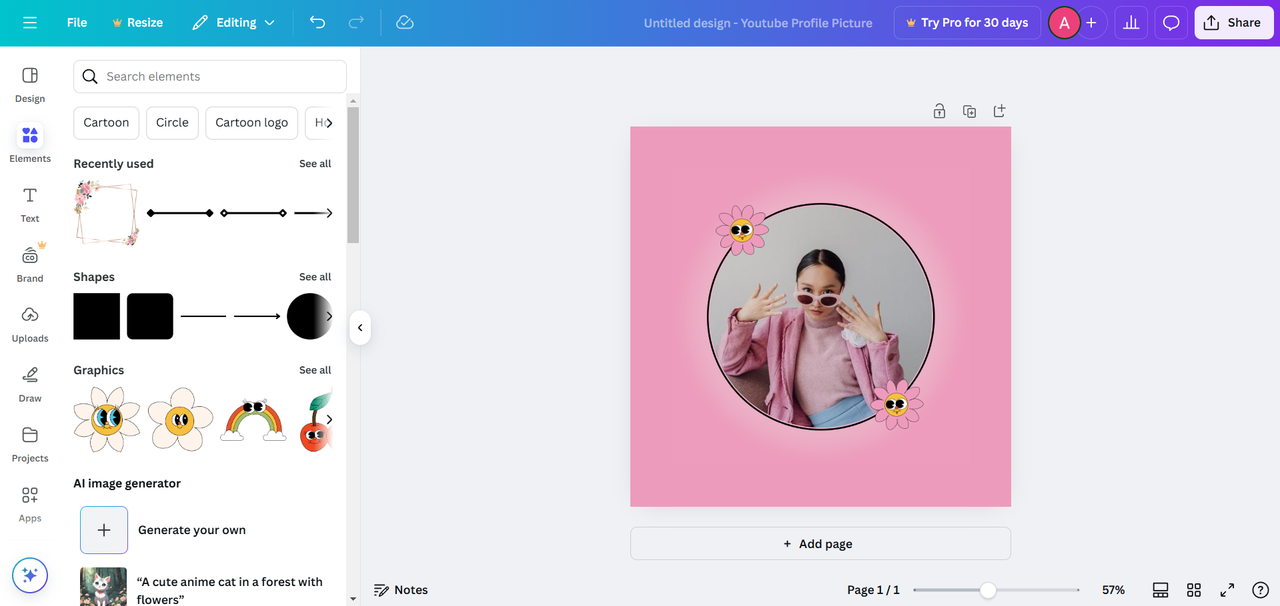Open the account avatar A
This screenshot has width=1280, height=606.
click(1064, 22)
